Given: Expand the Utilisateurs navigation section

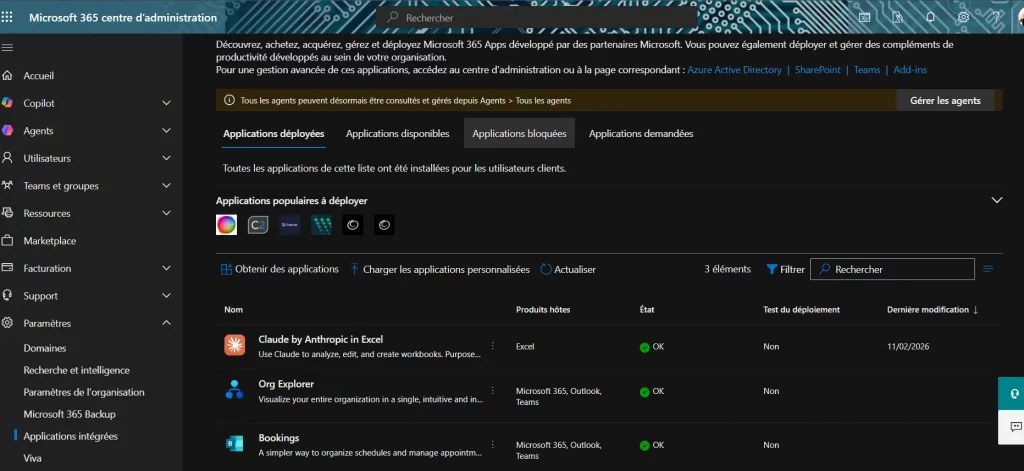Looking at the screenshot, I should coord(166,158).
